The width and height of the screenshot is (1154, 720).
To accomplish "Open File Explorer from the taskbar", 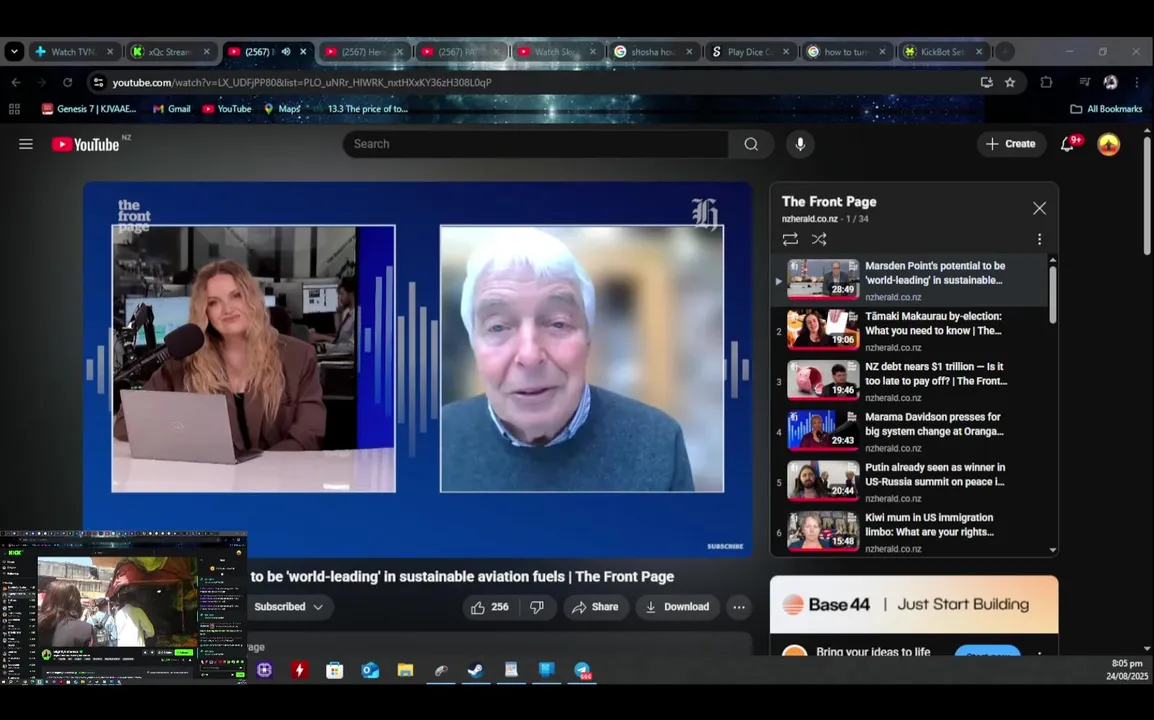I will [406, 670].
